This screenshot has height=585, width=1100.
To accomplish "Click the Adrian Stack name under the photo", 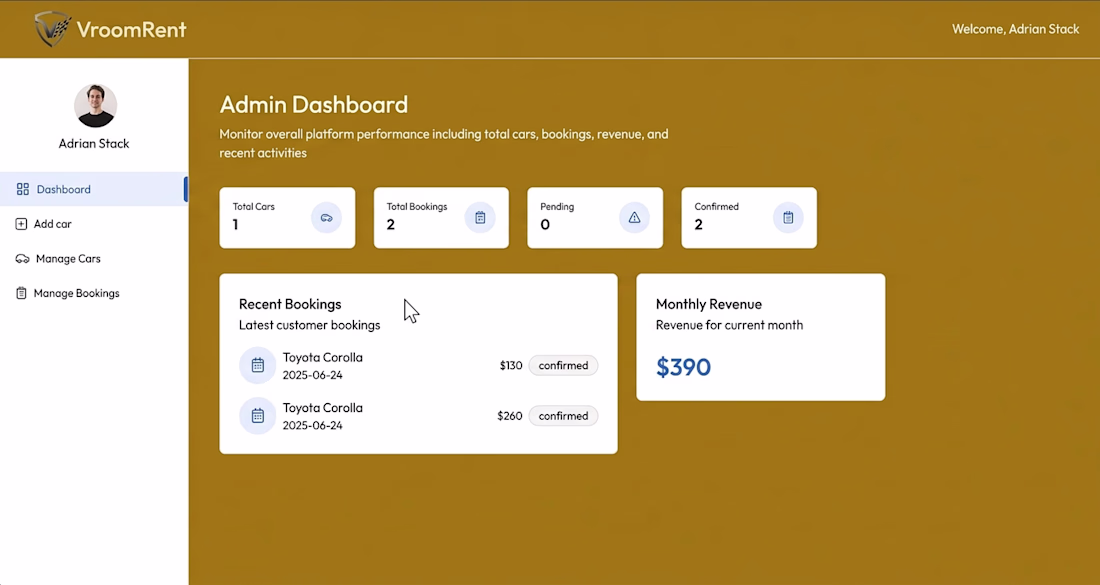I will click(x=94, y=143).
